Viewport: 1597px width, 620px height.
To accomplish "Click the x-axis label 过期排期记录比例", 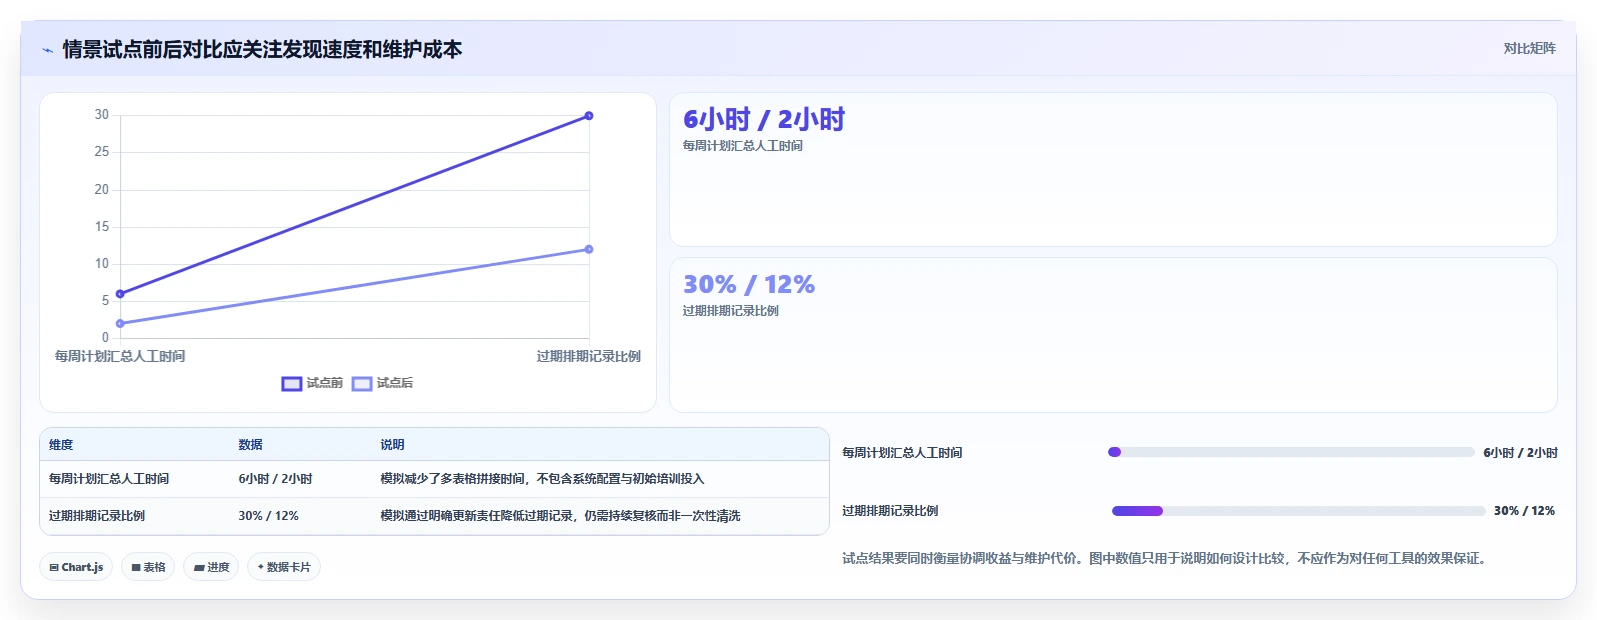I will click(x=589, y=356).
